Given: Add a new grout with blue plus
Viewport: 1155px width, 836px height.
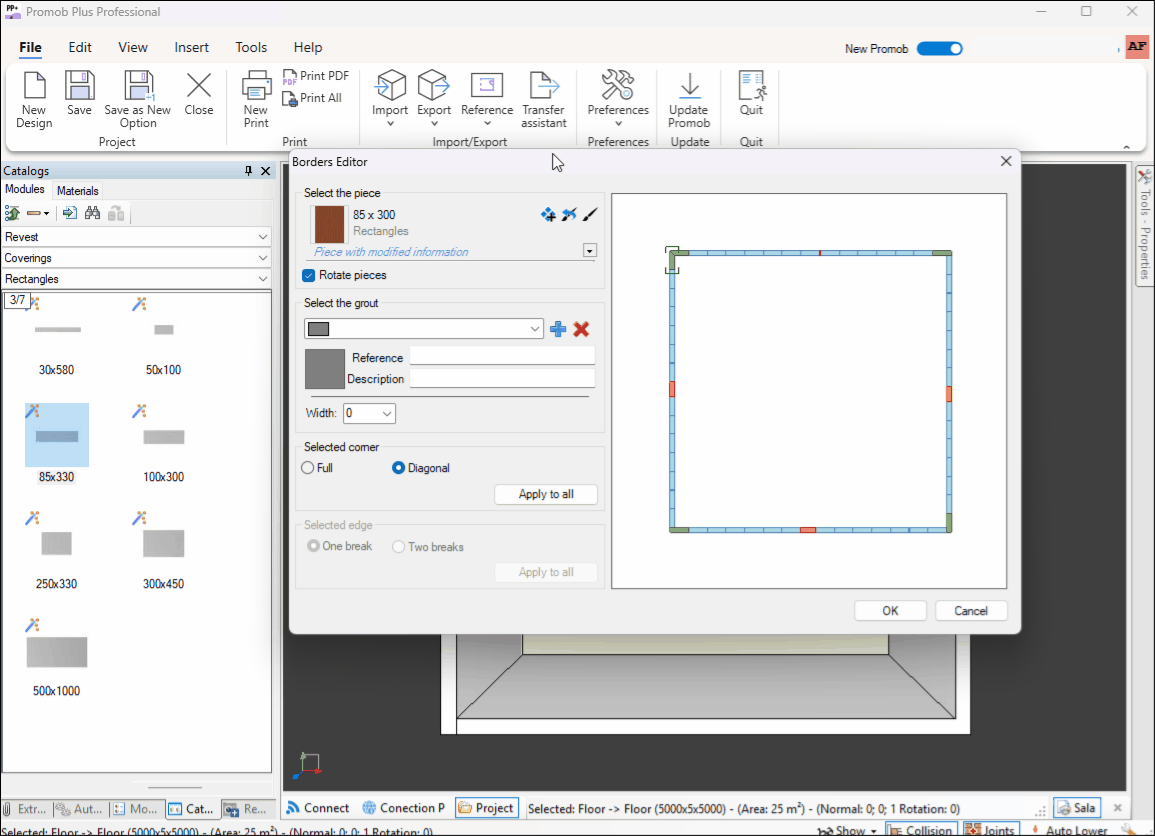Looking at the screenshot, I should [x=558, y=329].
